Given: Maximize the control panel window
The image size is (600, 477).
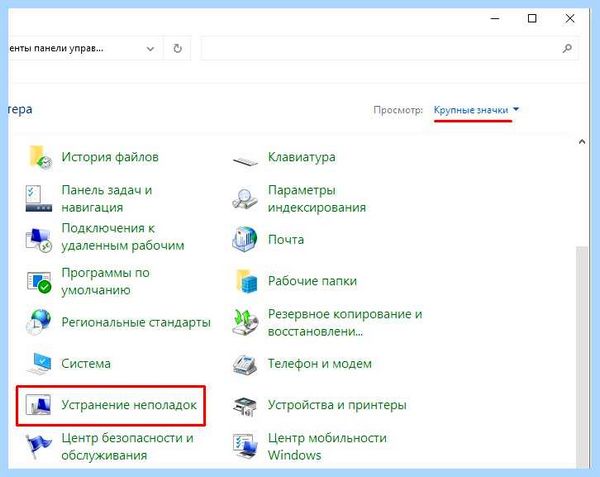Looking at the screenshot, I should (x=532, y=18).
